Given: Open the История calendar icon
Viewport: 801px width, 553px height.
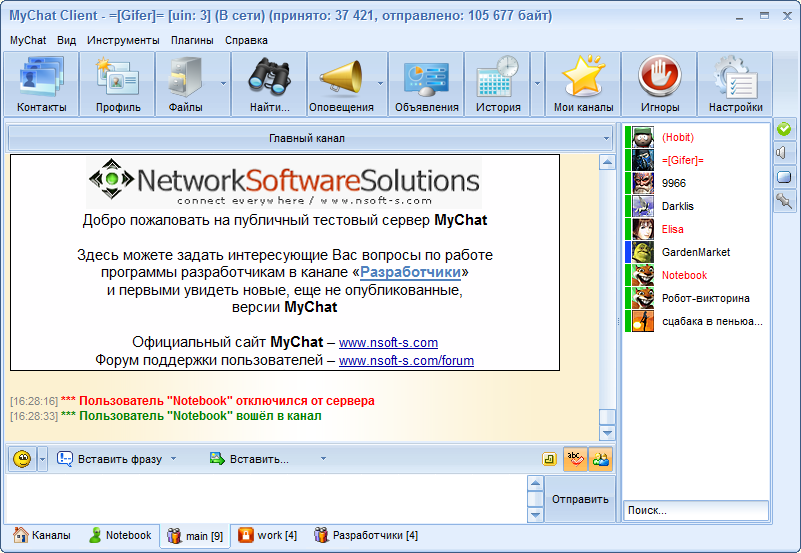Looking at the screenshot, I should pos(498,77).
